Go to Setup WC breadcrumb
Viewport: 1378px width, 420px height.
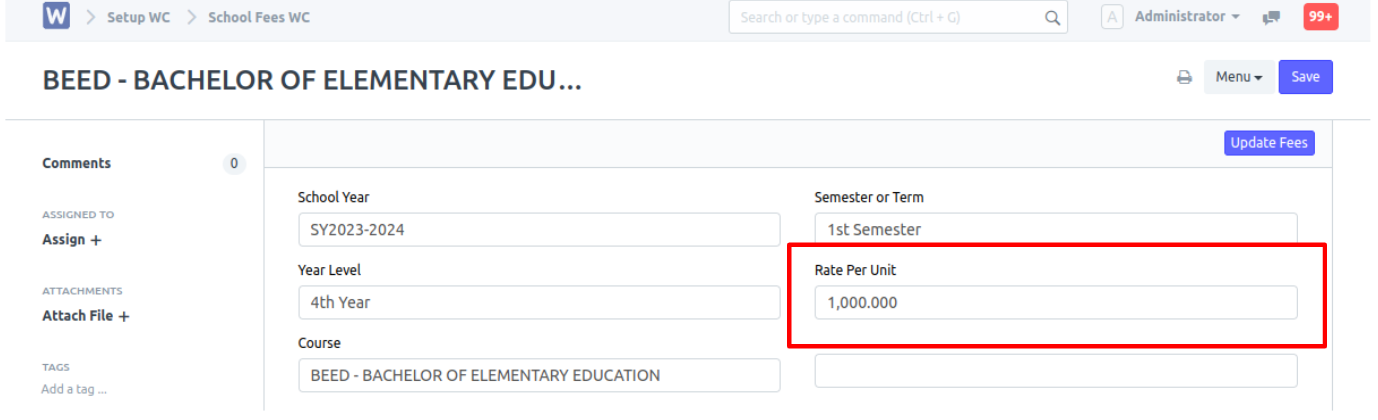(139, 17)
